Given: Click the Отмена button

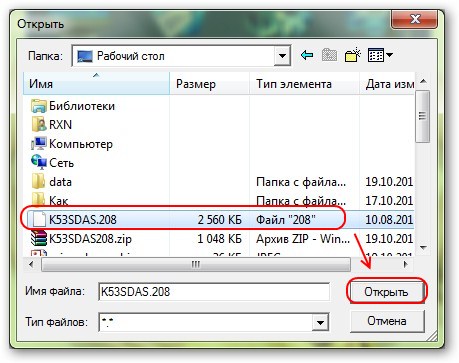Looking at the screenshot, I should tap(387, 321).
